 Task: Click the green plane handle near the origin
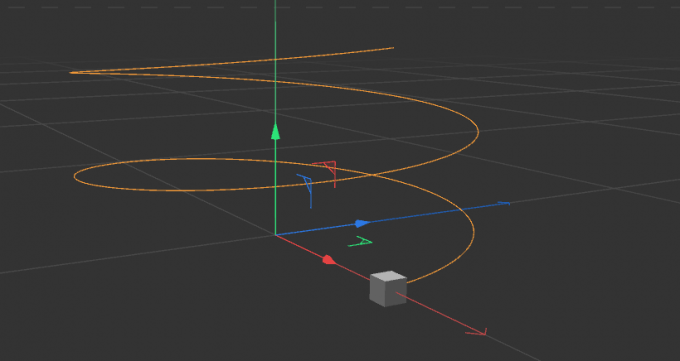pyautogui.click(x=360, y=242)
